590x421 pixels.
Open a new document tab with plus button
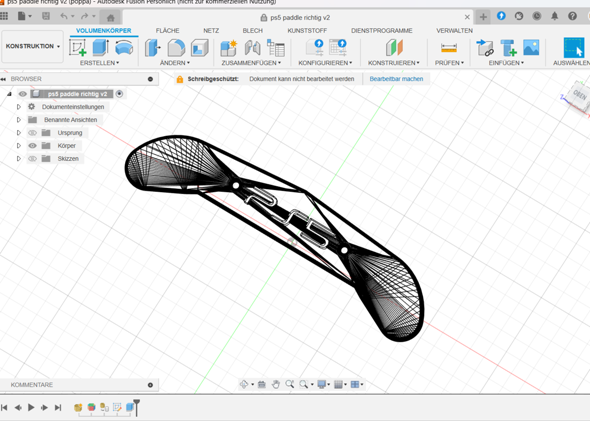click(483, 17)
